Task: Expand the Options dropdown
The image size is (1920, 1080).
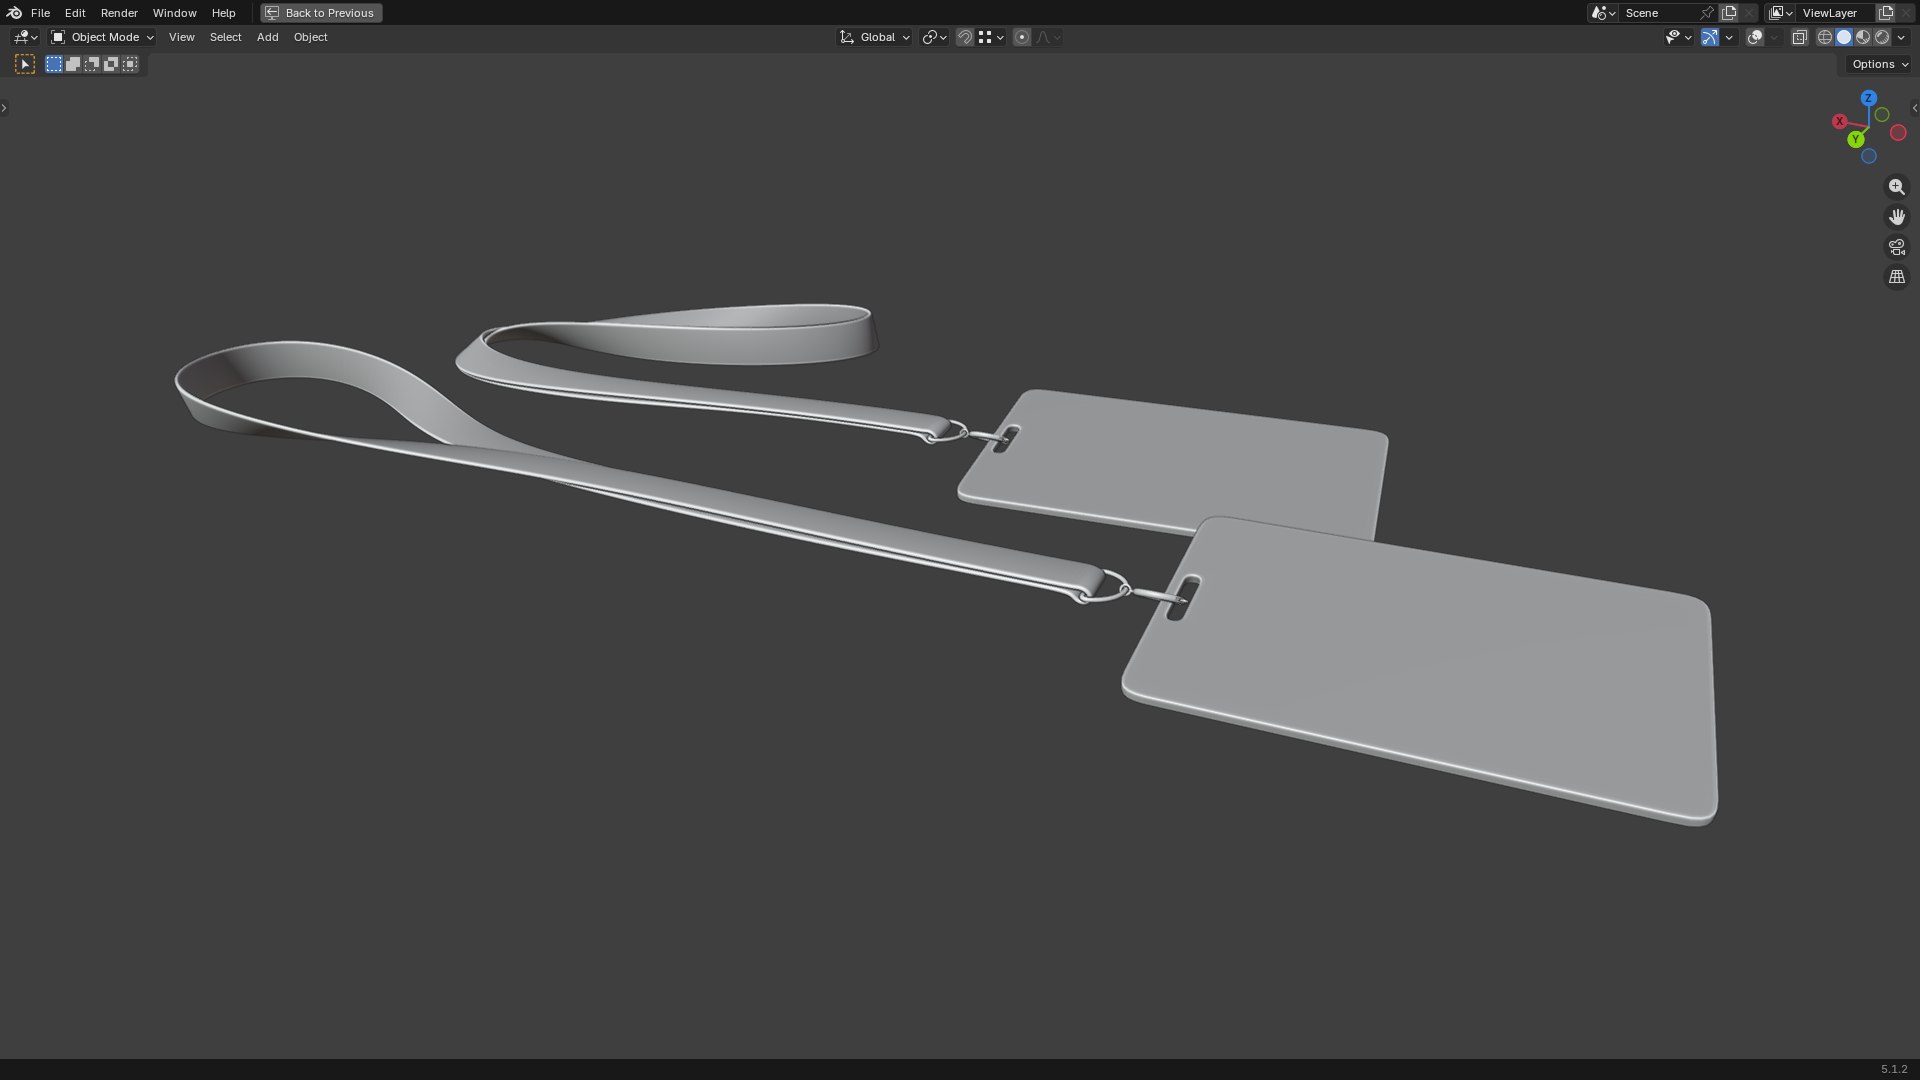Action: 1880,64
